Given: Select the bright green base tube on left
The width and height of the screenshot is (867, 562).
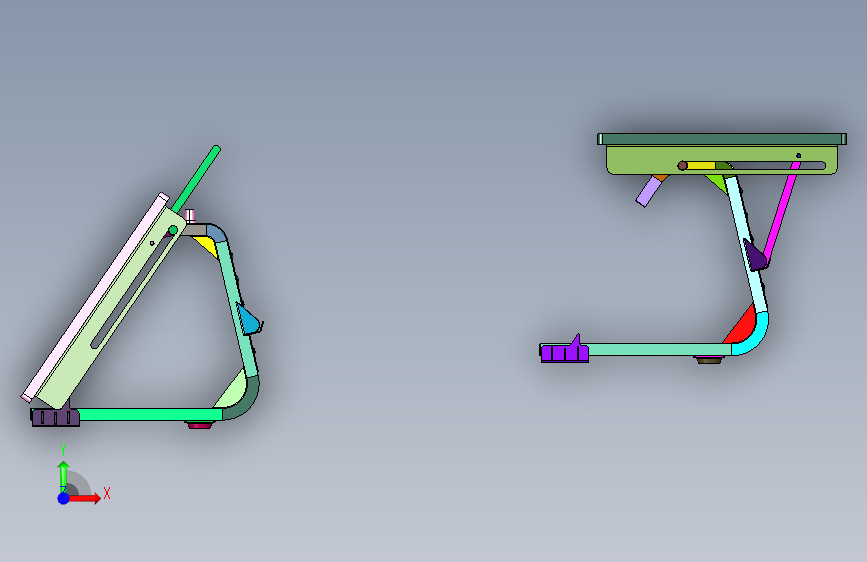Looking at the screenshot, I should (x=149, y=414).
